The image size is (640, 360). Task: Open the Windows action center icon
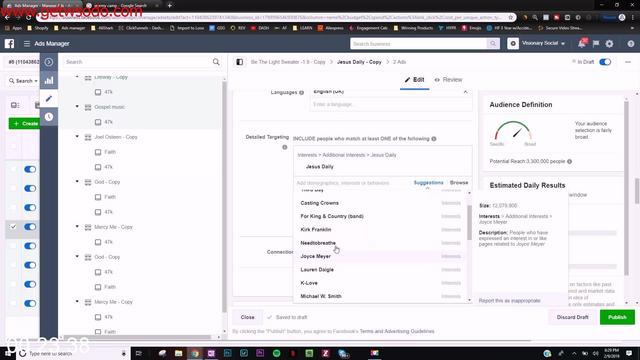pyautogui.click(x=629, y=353)
